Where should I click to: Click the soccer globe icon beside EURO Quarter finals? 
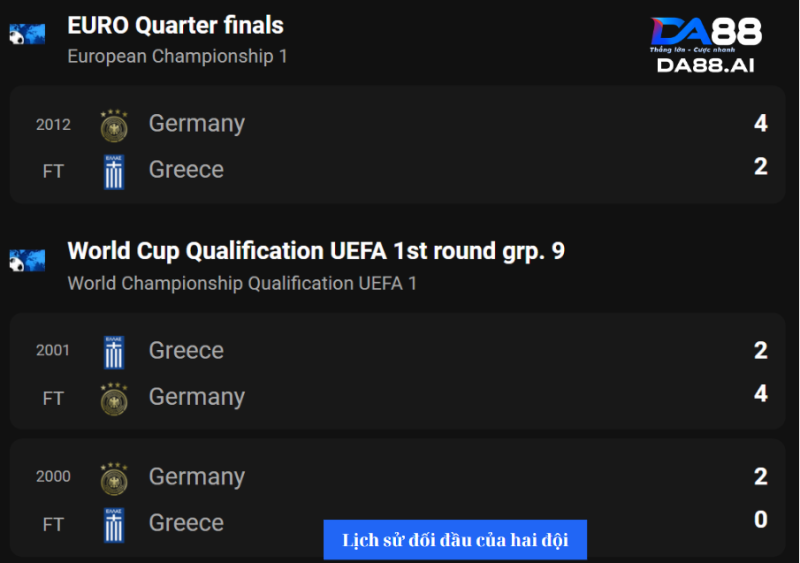pyautogui.click(x=27, y=34)
